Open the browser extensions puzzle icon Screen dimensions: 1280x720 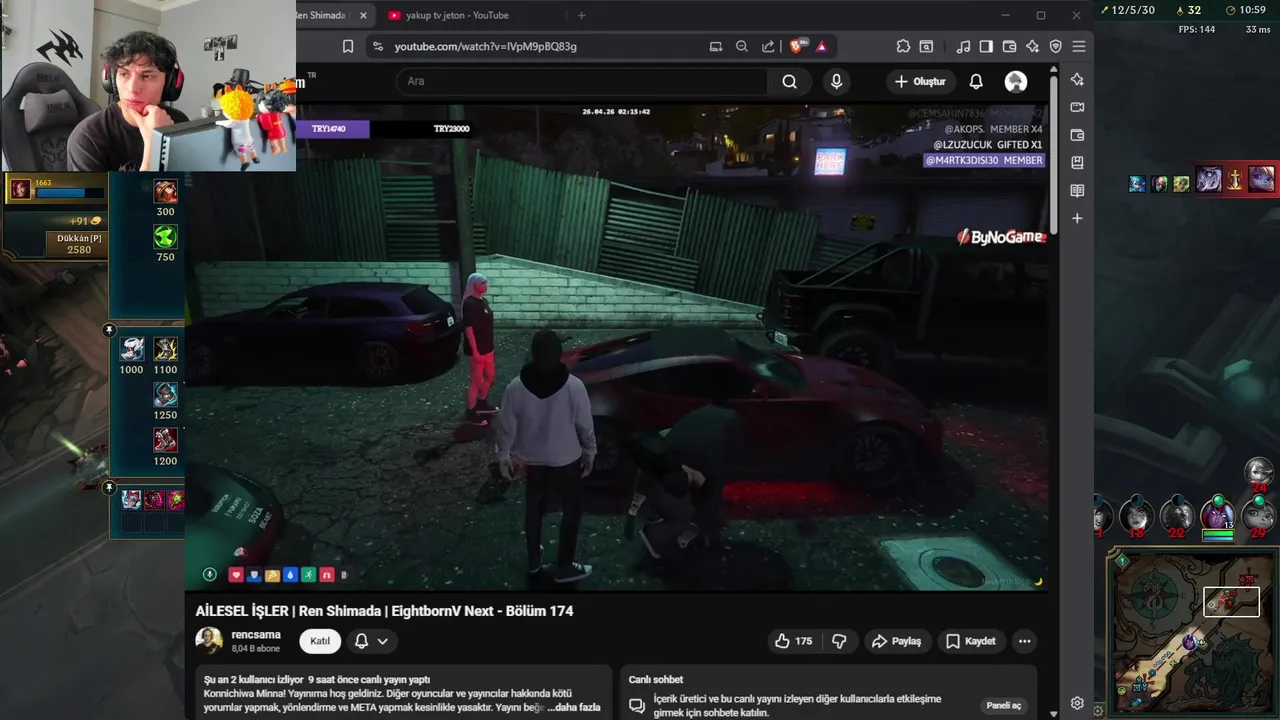(903, 46)
